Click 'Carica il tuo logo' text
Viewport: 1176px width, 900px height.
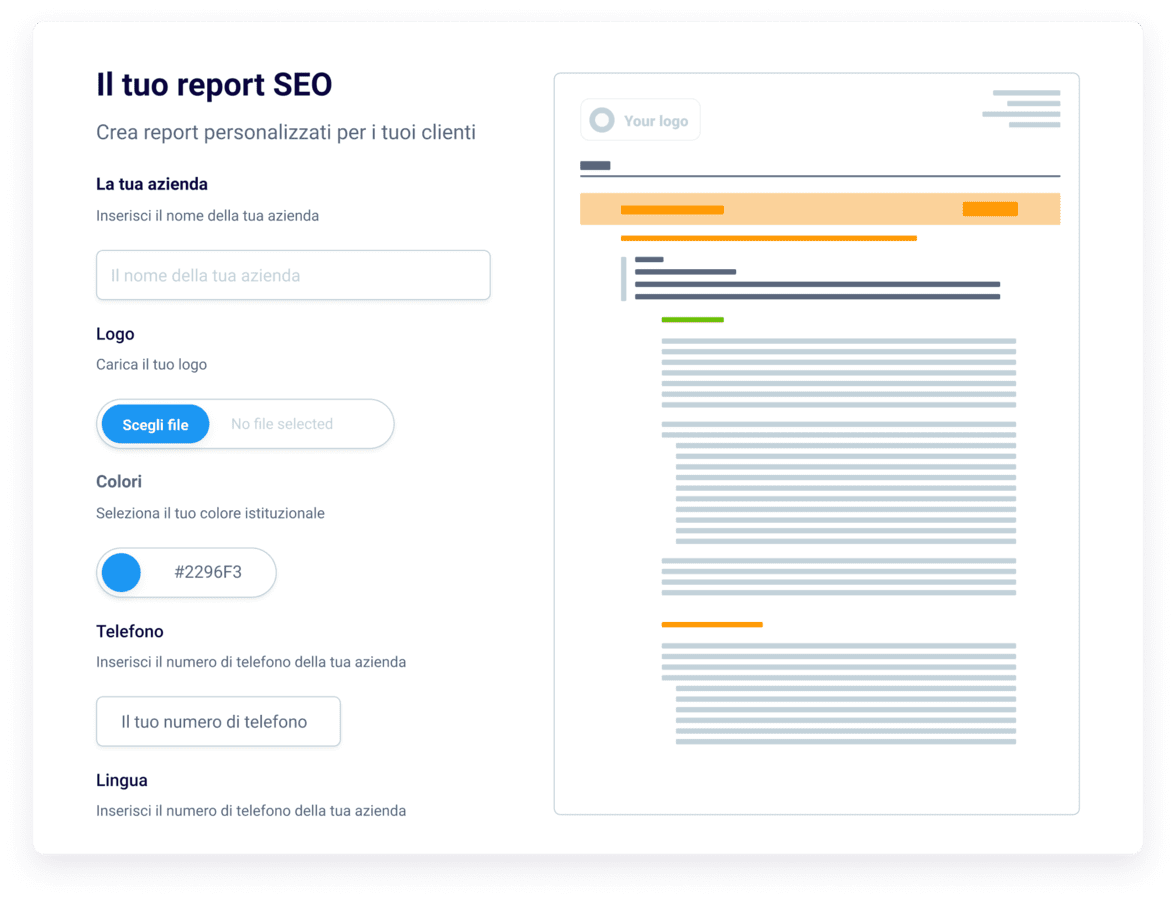tap(152, 365)
